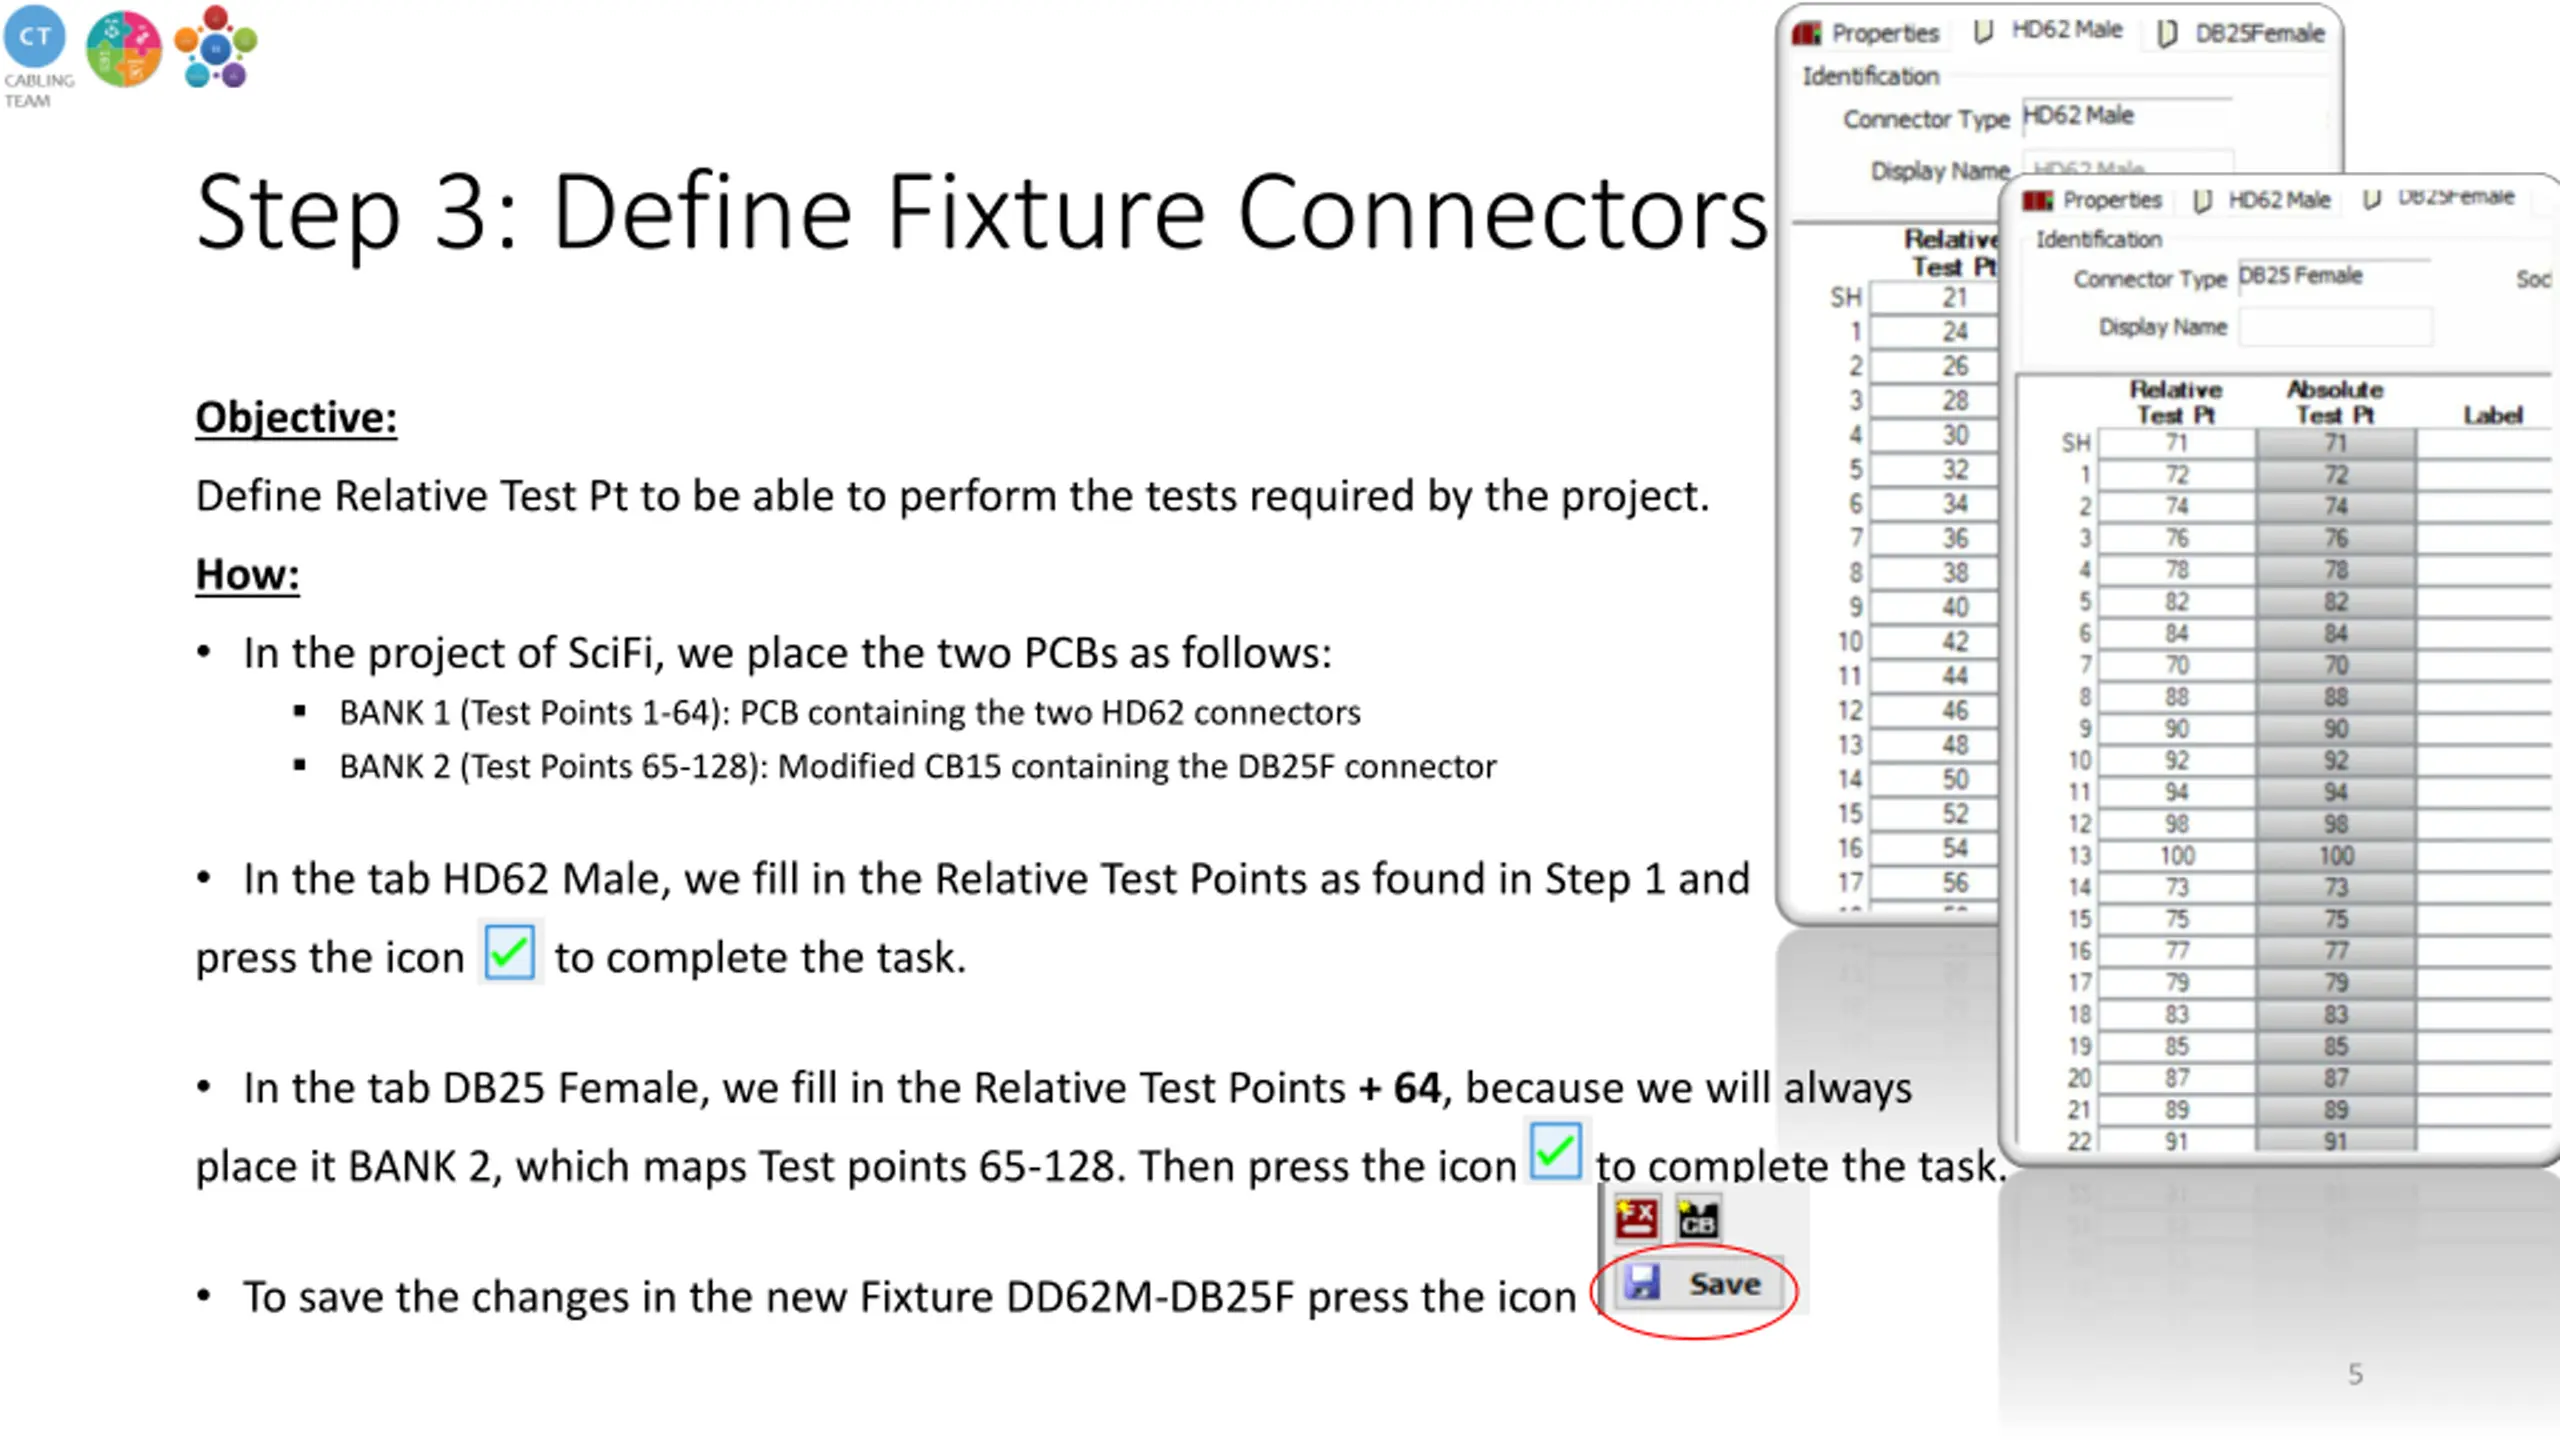Select Absolute Test Pt cell 77 in row 16
2560x1440 pixels.
[2336, 951]
